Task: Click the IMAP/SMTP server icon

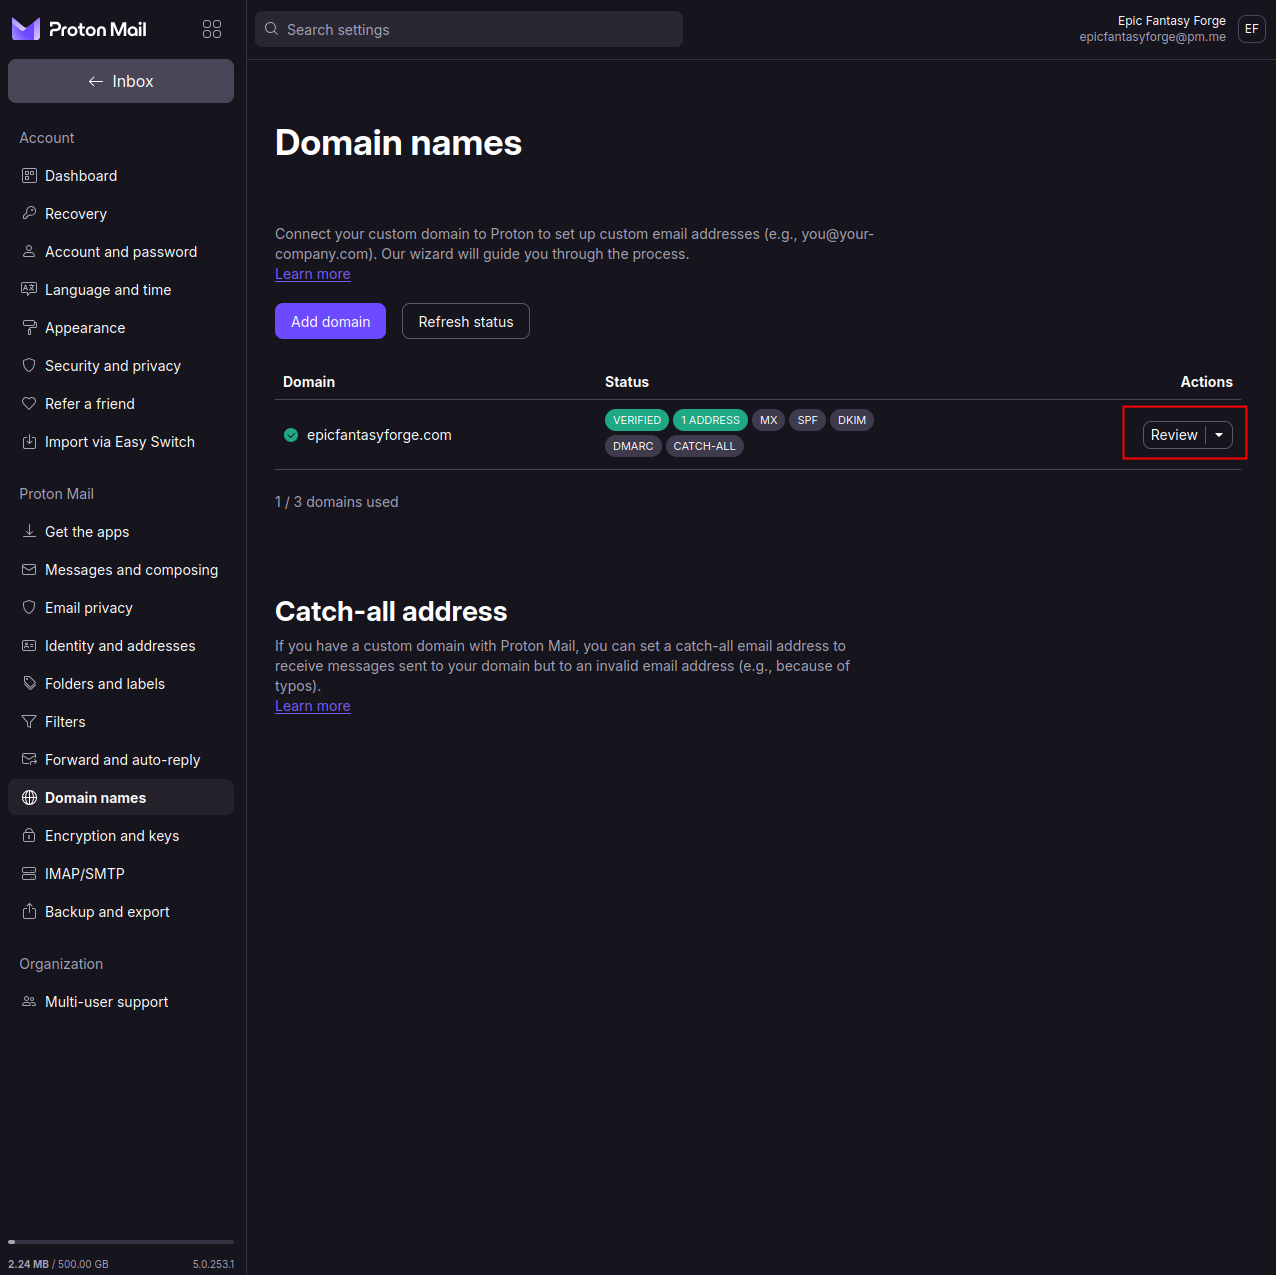Action: [x=29, y=874]
